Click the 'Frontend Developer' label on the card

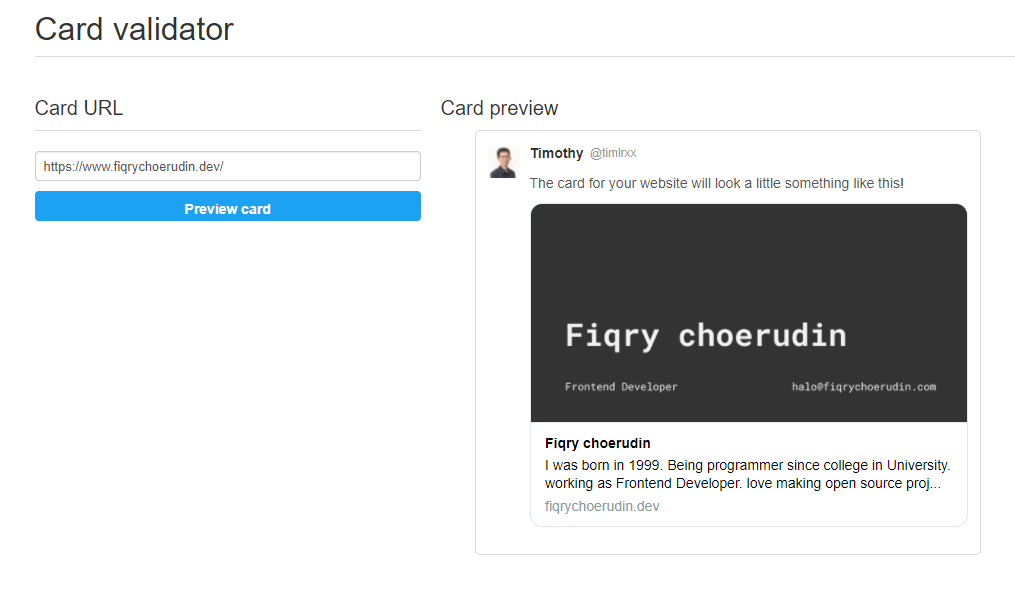tap(622, 386)
